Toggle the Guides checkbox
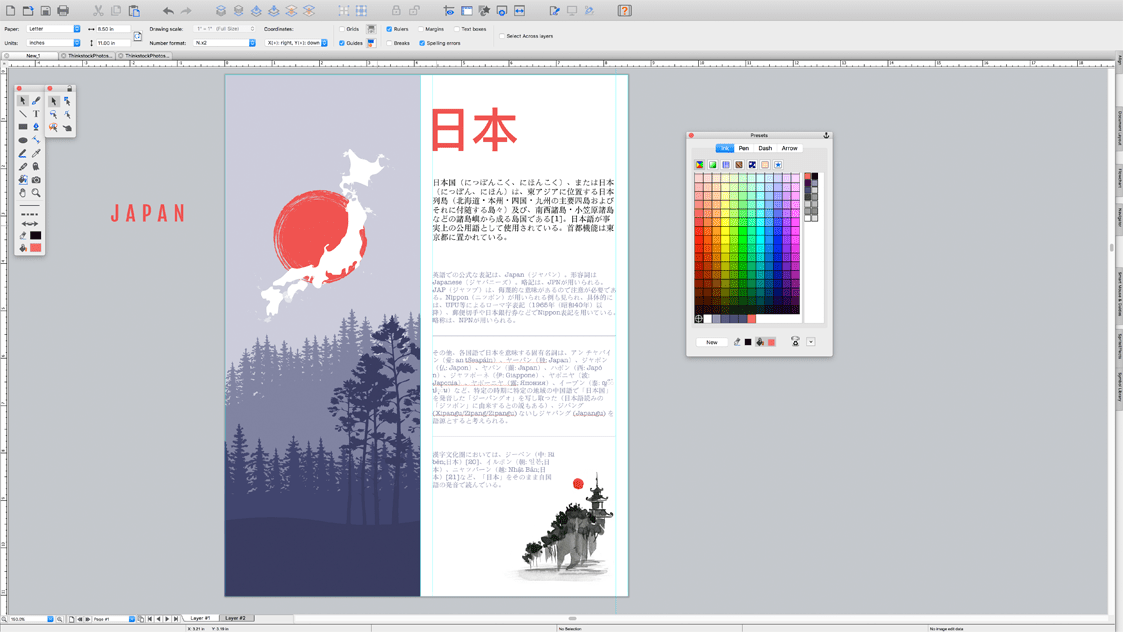The image size is (1123, 632). pyautogui.click(x=342, y=43)
